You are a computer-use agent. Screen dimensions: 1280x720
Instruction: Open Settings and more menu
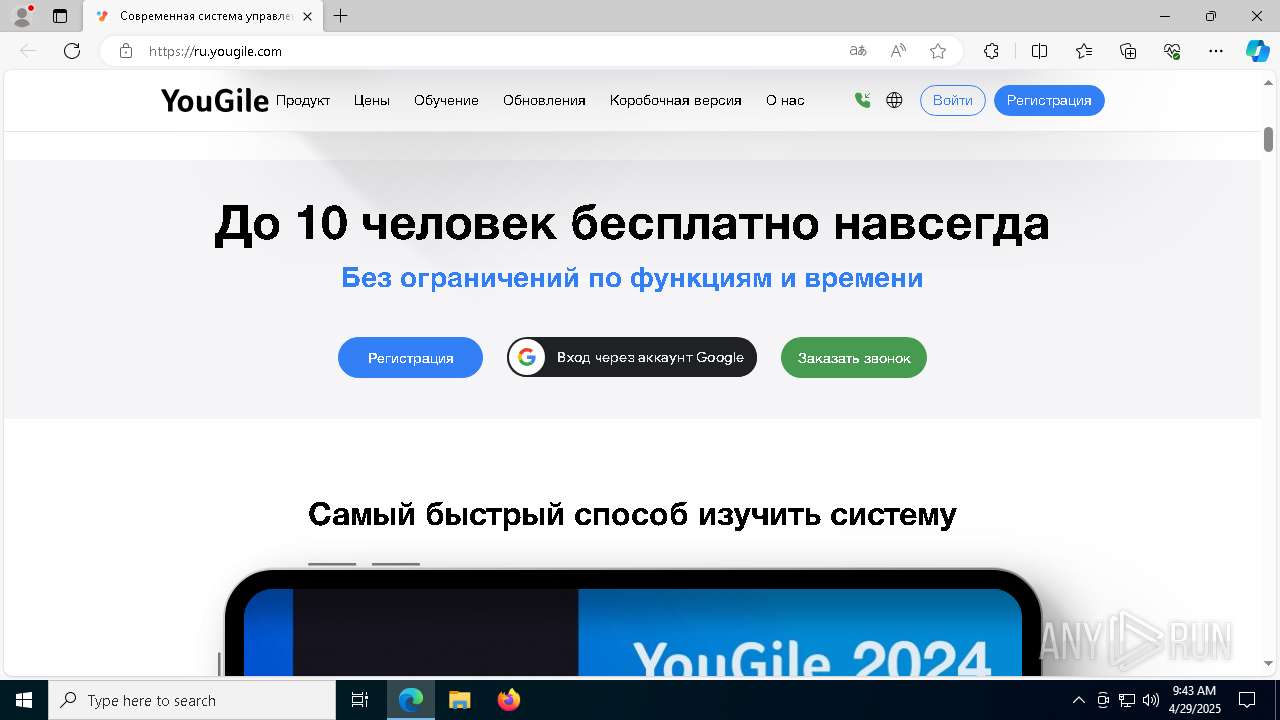click(x=1216, y=51)
